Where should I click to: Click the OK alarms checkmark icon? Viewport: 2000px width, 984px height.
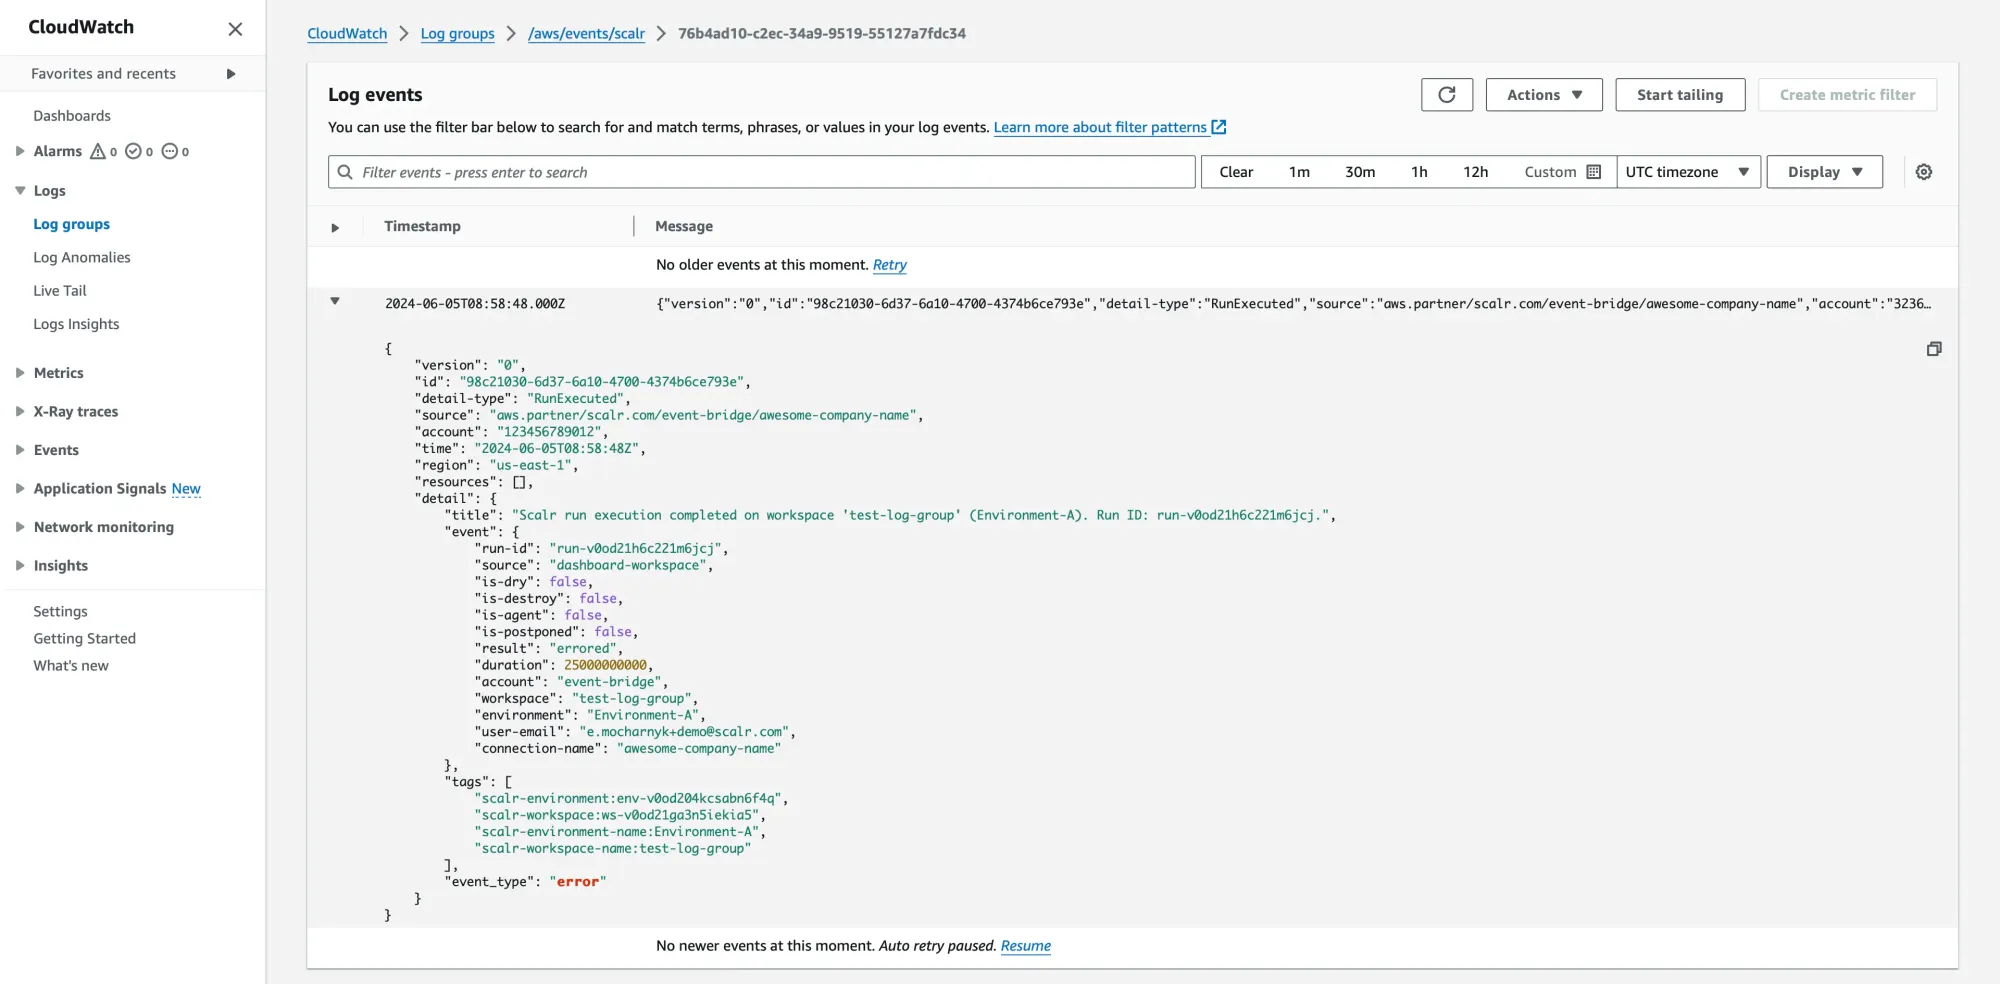(x=133, y=151)
